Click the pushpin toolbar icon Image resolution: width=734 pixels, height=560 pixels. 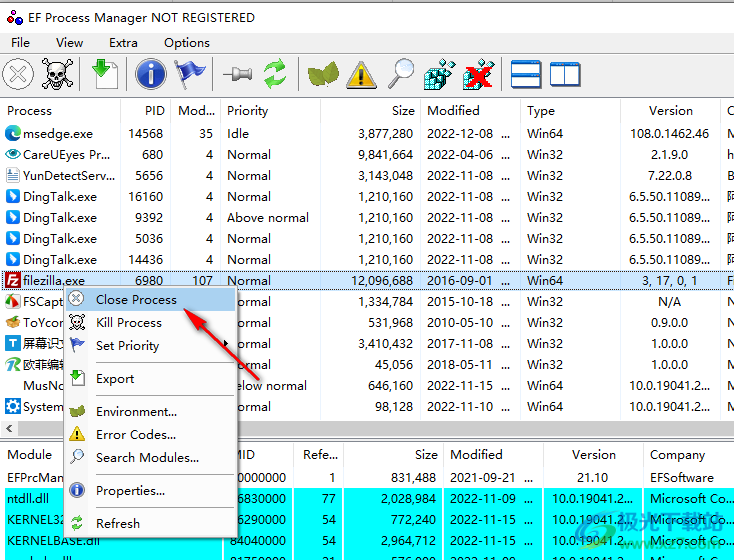(237, 74)
